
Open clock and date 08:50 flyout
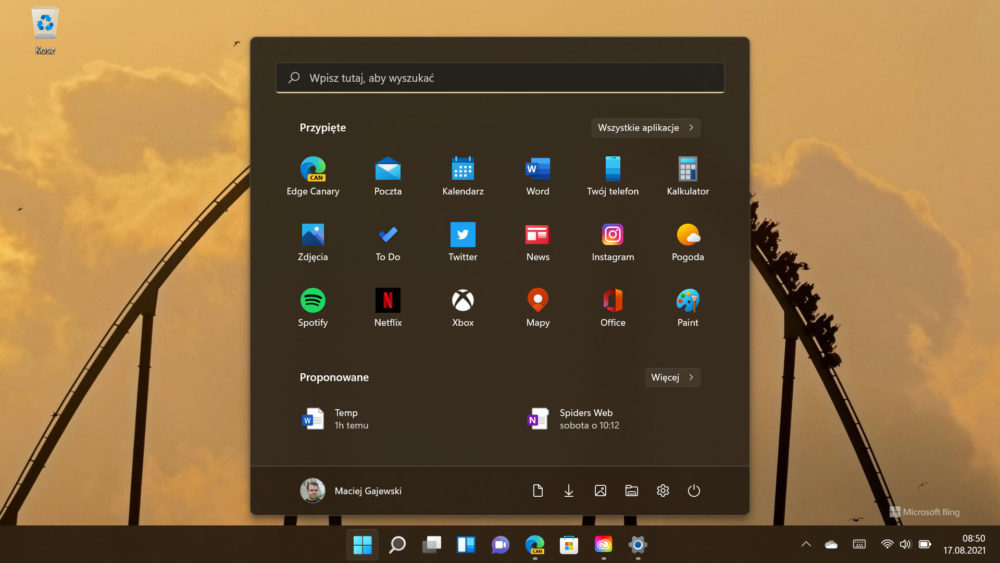coord(964,544)
